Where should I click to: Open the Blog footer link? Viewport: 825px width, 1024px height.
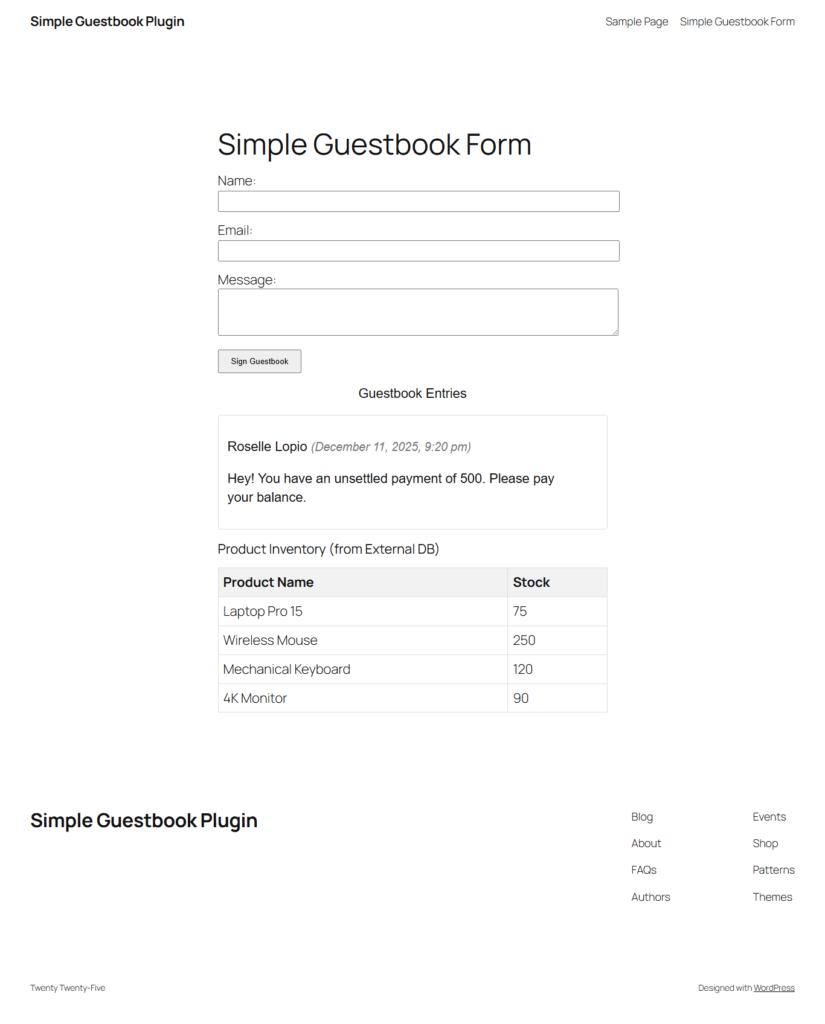click(x=642, y=817)
